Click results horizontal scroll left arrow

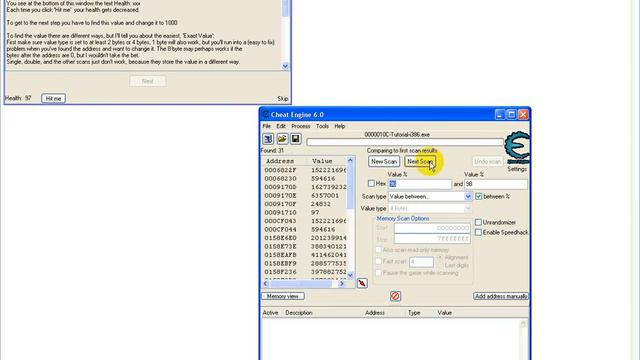pos(266,284)
